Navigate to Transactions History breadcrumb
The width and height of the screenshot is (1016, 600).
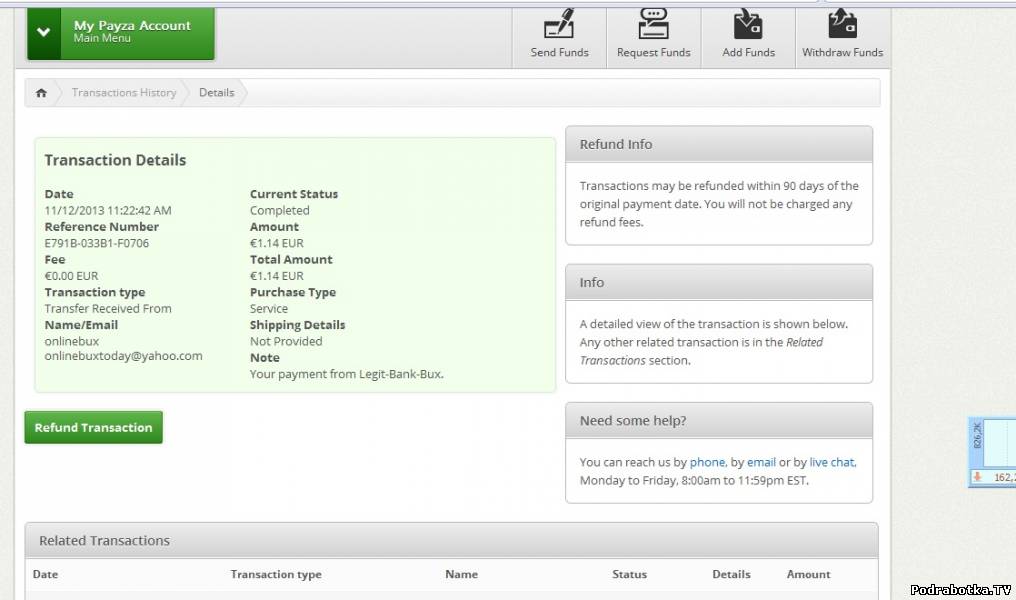tap(123, 93)
